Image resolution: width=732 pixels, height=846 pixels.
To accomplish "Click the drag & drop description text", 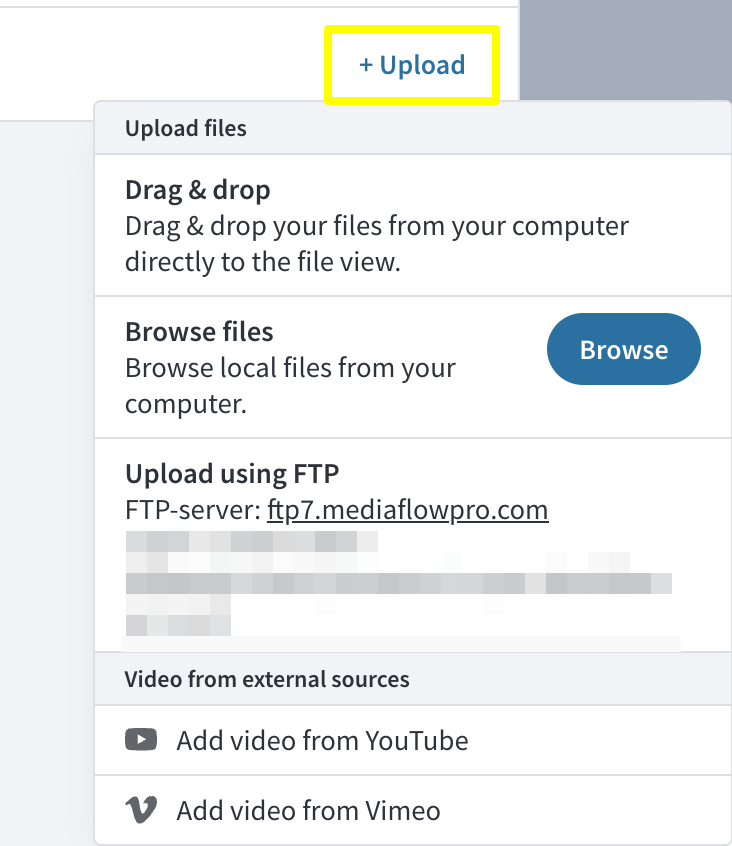I will click(377, 244).
